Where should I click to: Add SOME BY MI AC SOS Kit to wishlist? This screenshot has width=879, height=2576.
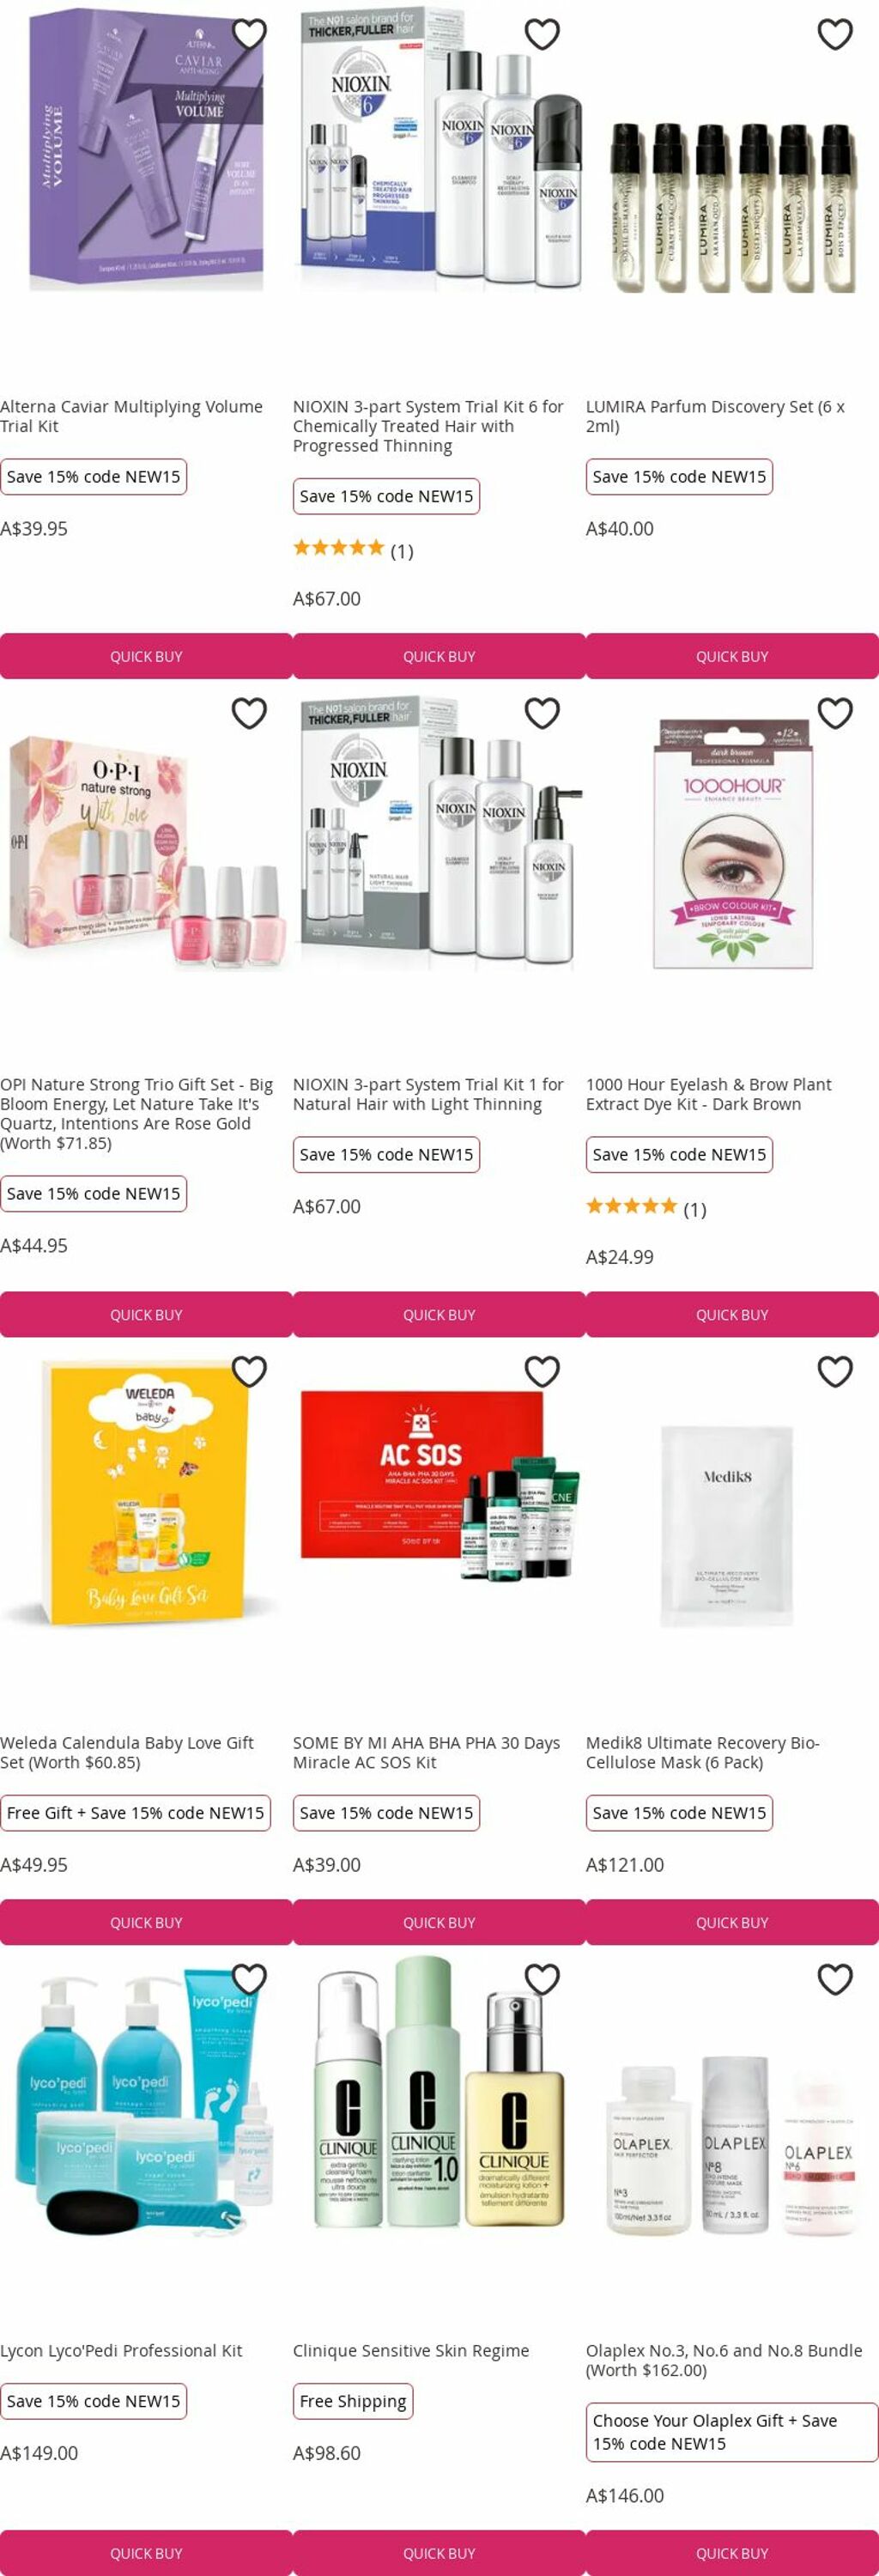point(542,1371)
